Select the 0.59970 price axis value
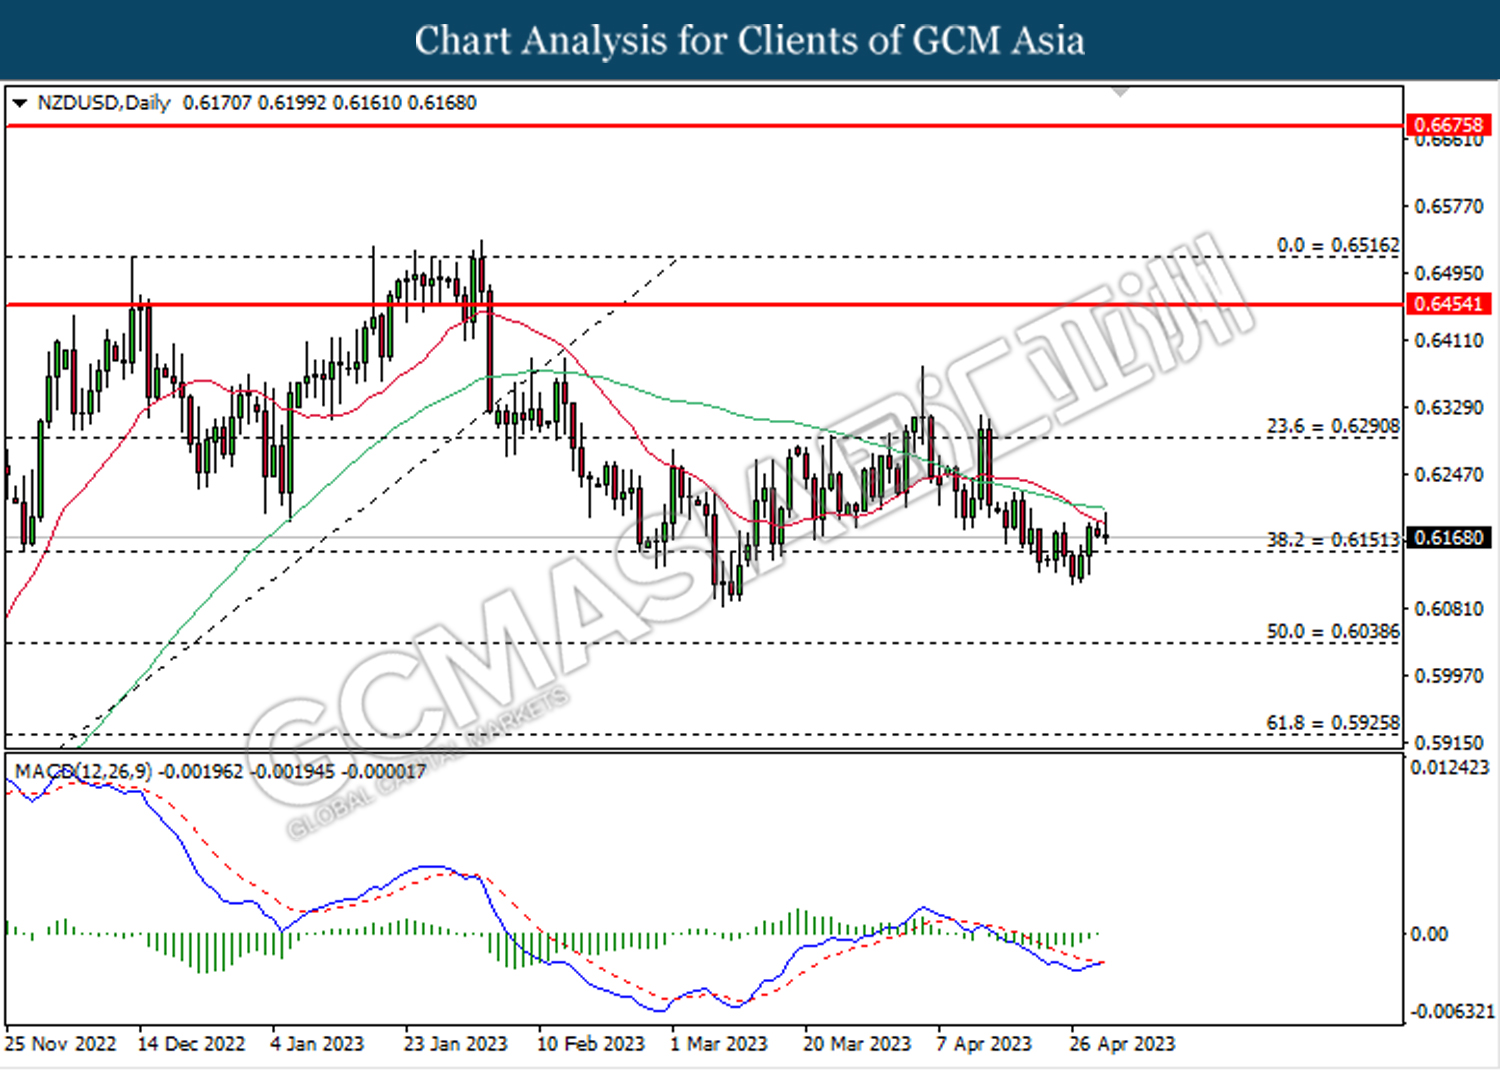The height and width of the screenshot is (1071, 1500). click(1449, 676)
